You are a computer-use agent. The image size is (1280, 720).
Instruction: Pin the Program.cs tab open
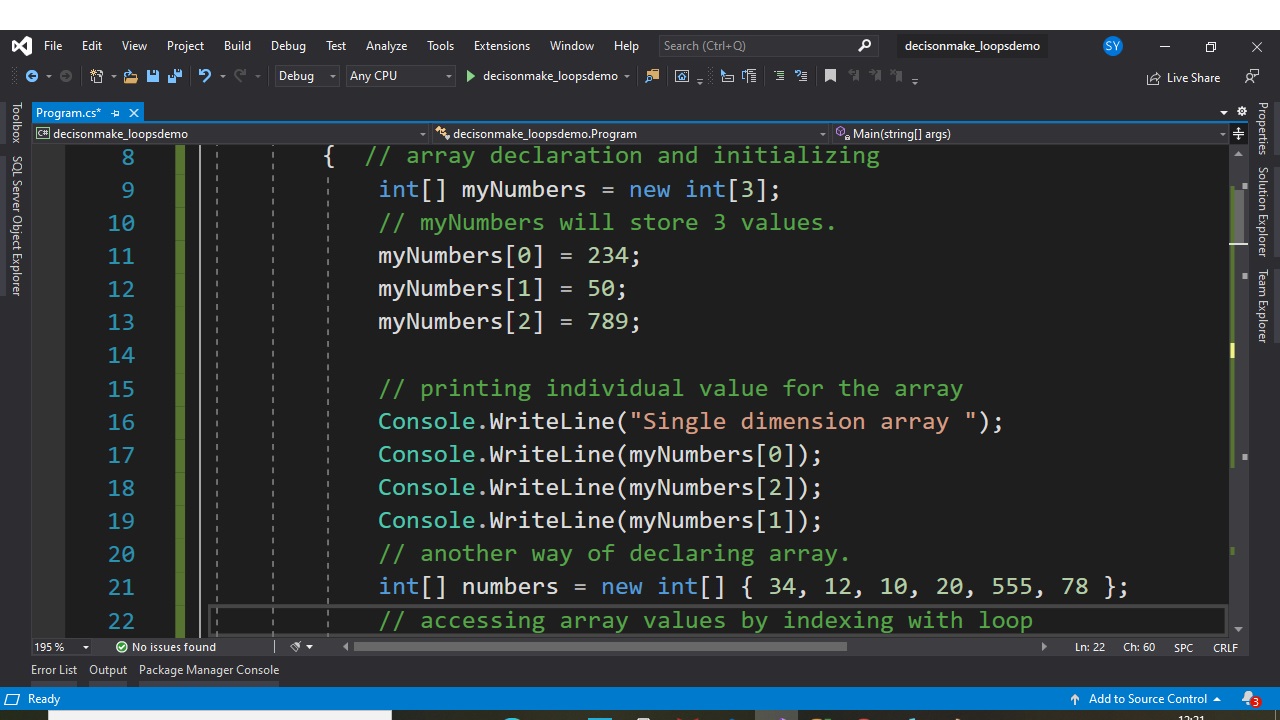tap(114, 112)
